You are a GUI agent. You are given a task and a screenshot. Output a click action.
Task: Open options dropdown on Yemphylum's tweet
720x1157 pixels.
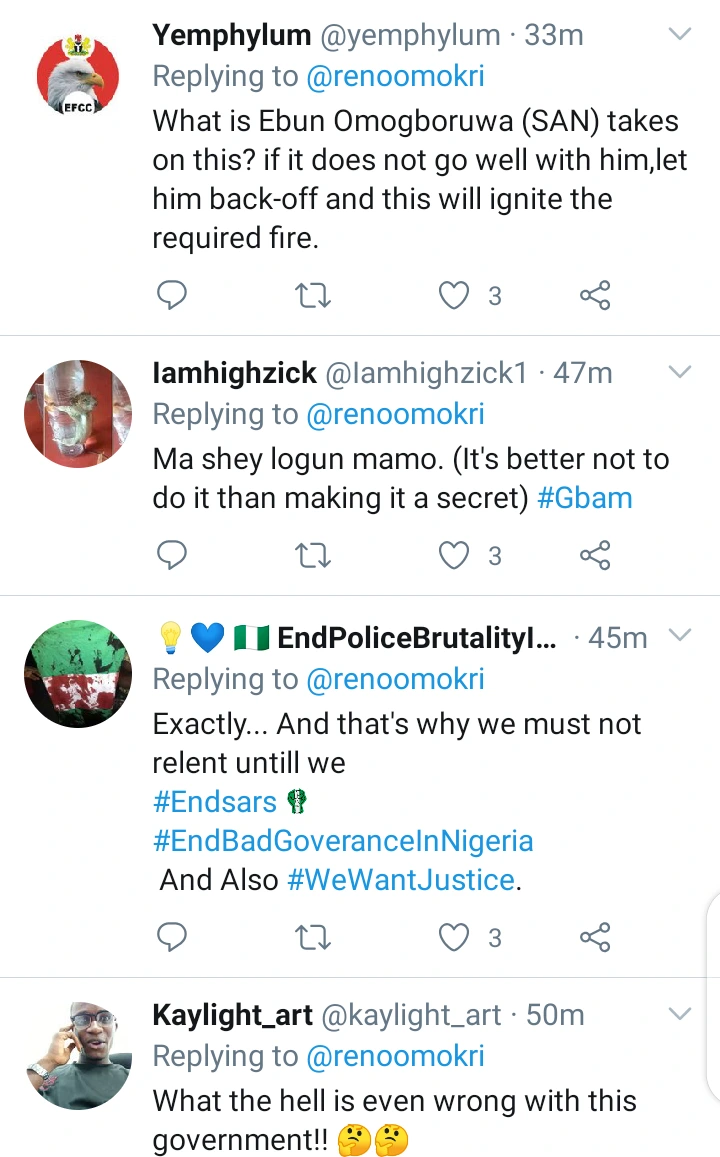(680, 35)
